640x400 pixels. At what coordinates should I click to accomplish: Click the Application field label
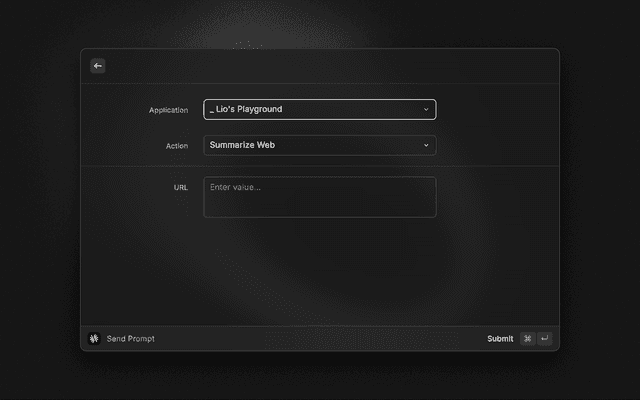click(168, 110)
